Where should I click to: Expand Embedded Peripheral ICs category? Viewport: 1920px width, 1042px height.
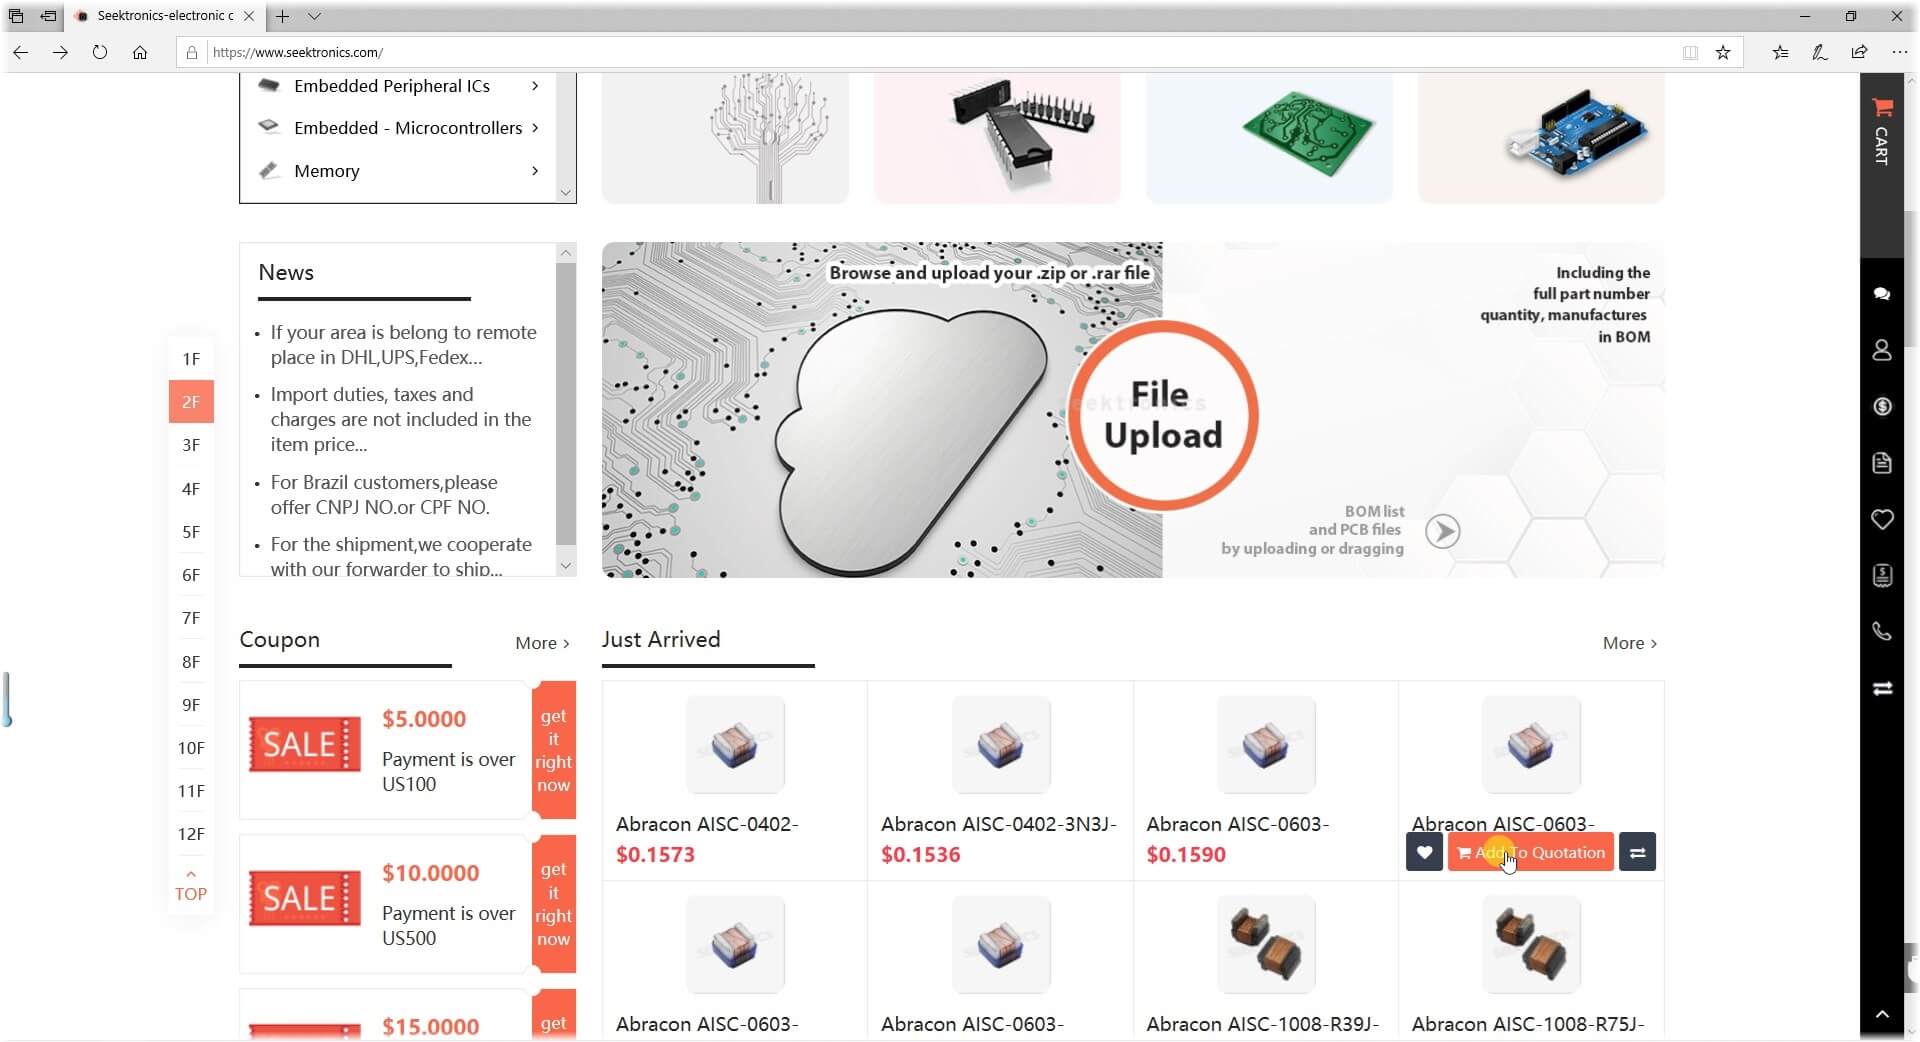pyautogui.click(x=535, y=86)
